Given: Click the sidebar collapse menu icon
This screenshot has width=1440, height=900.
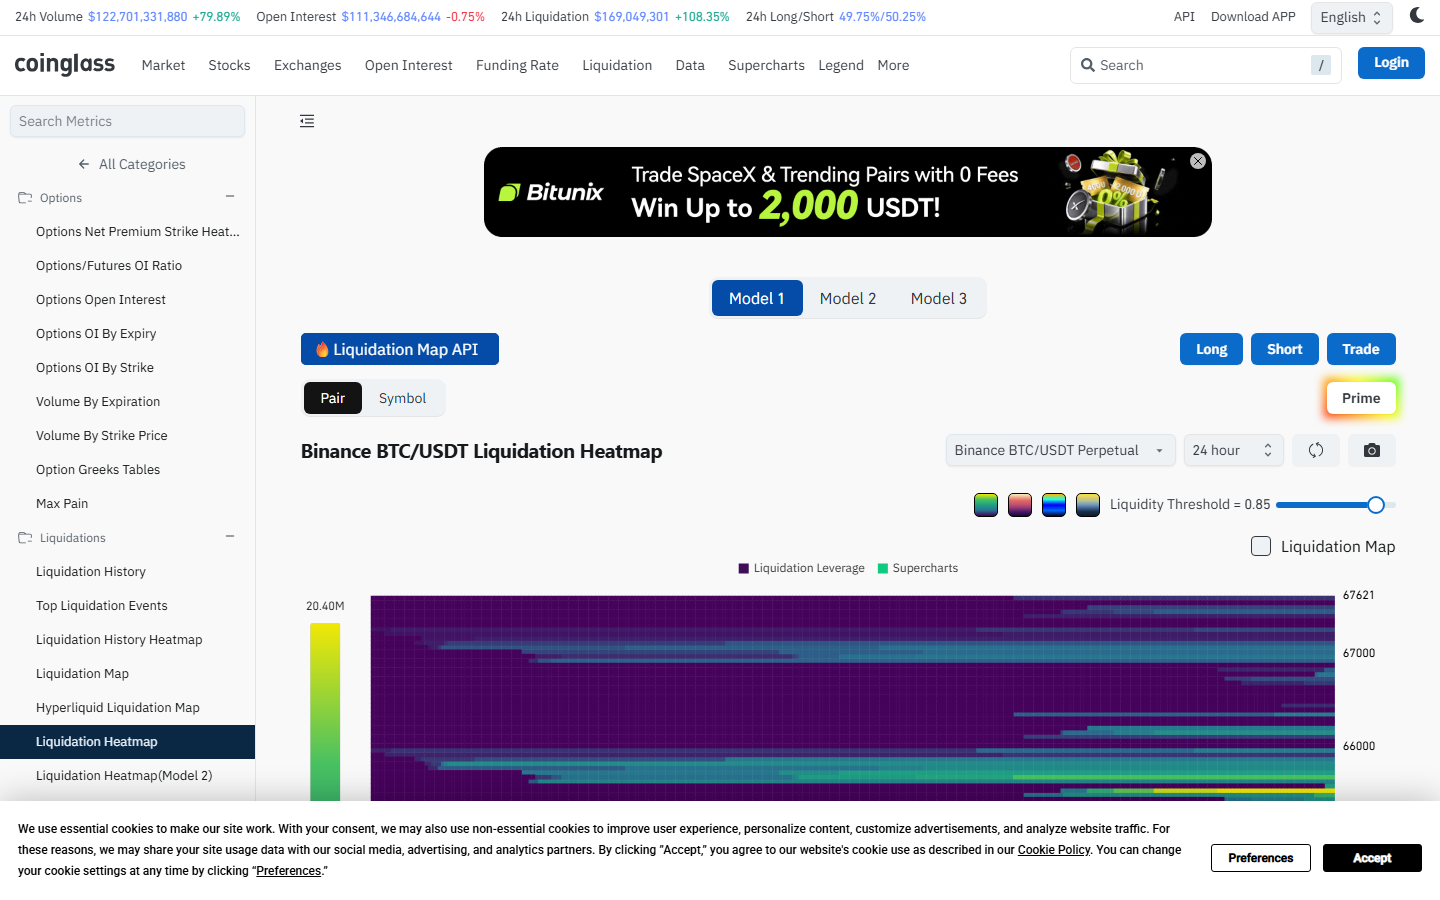Looking at the screenshot, I should point(307,121).
